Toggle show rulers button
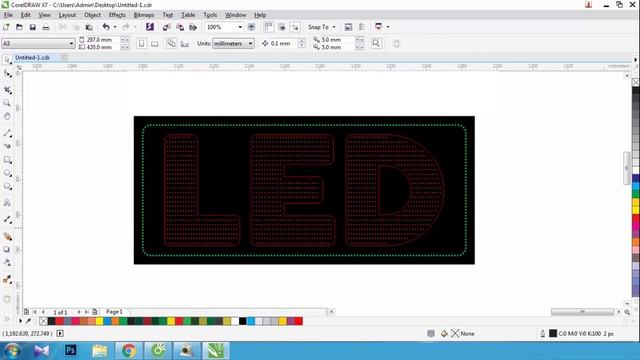This screenshot has height=360, width=640. pyautogui.click(x=268, y=27)
